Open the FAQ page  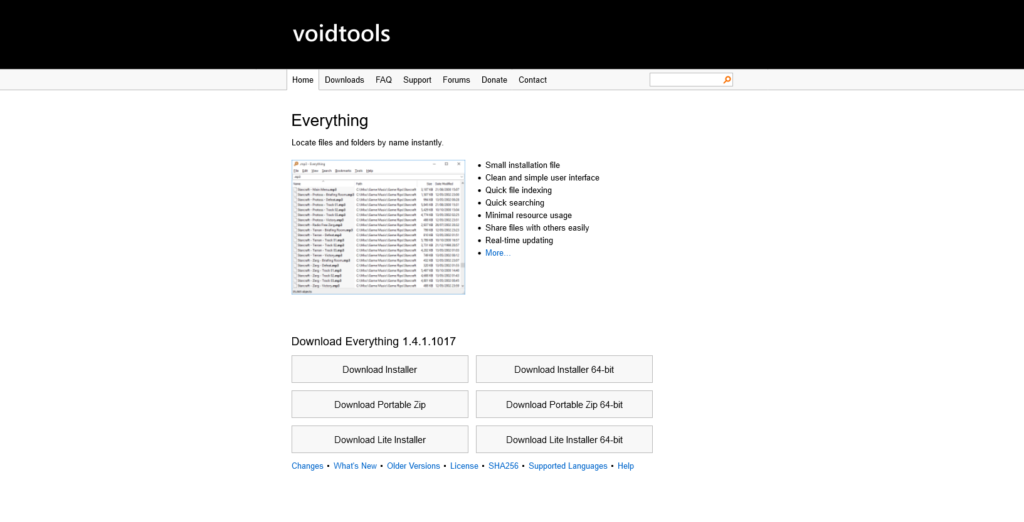[383, 80]
